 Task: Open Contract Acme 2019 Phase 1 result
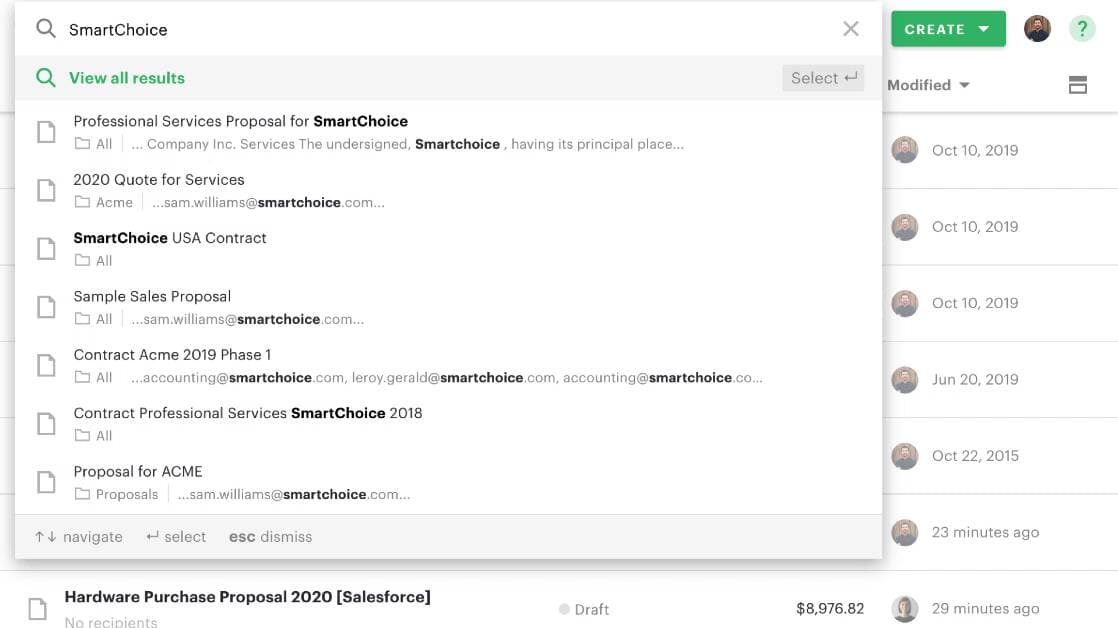click(448, 366)
